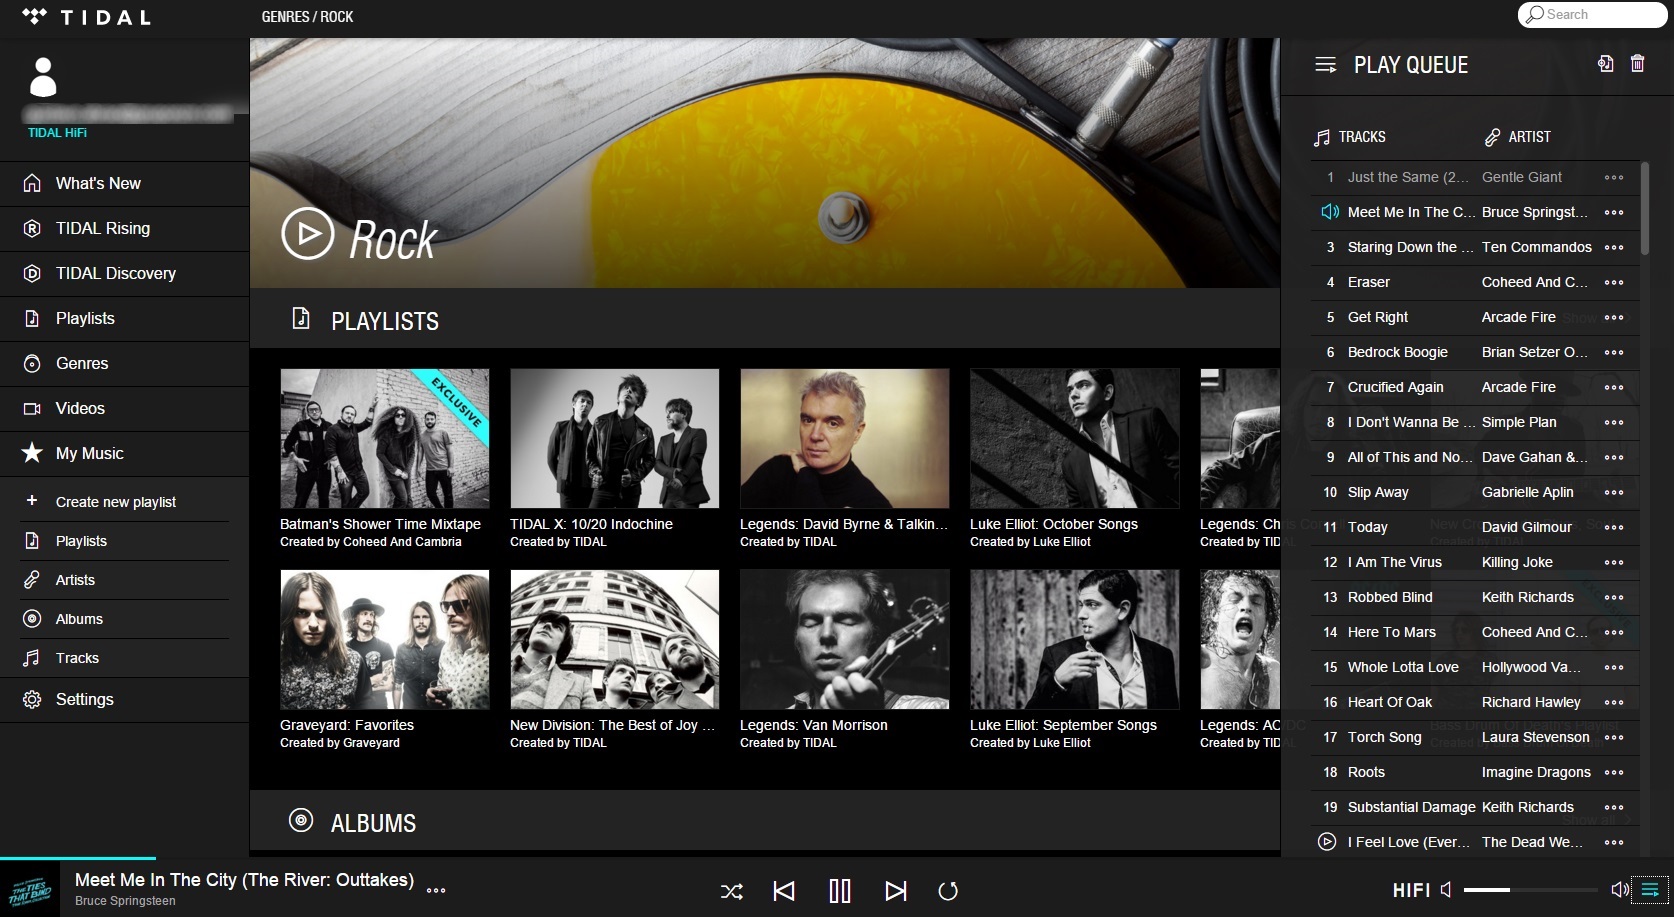Screen dimensions: 1674x917
Task: Click the Play Queue list icon
Action: (x=1326, y=65)
